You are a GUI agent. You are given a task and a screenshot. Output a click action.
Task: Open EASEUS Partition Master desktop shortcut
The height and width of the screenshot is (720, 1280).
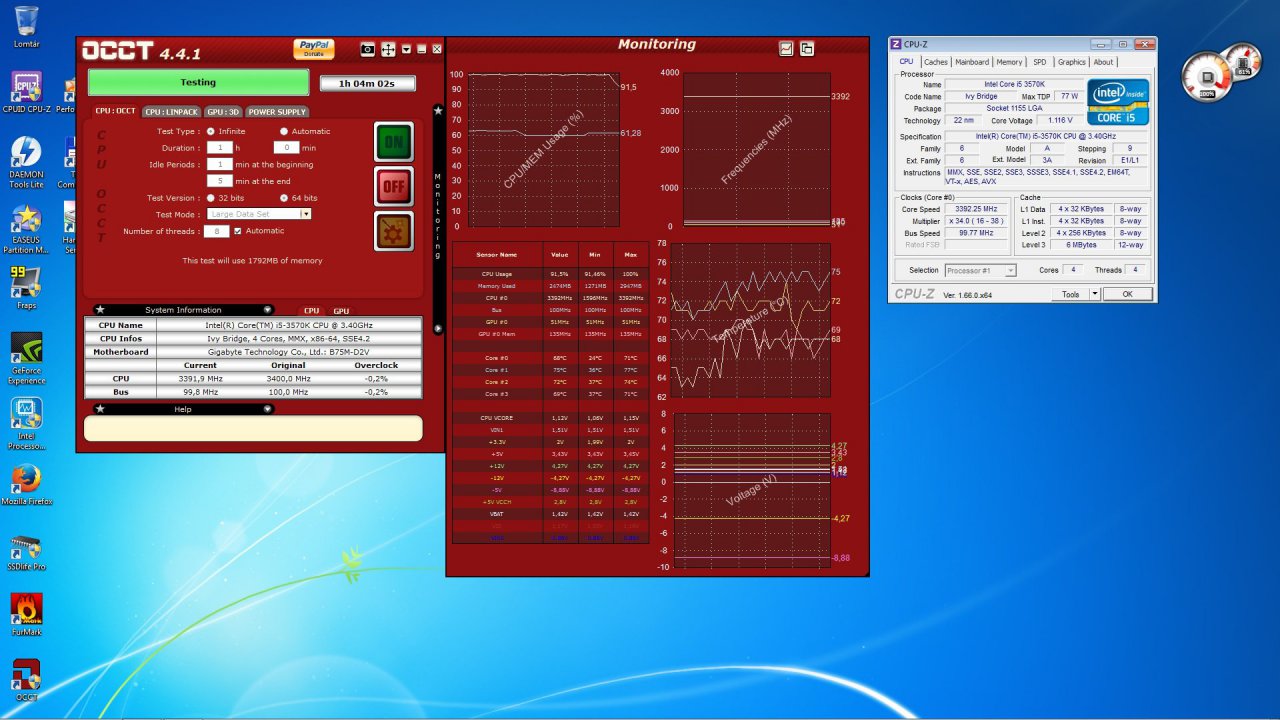point(27,231)
